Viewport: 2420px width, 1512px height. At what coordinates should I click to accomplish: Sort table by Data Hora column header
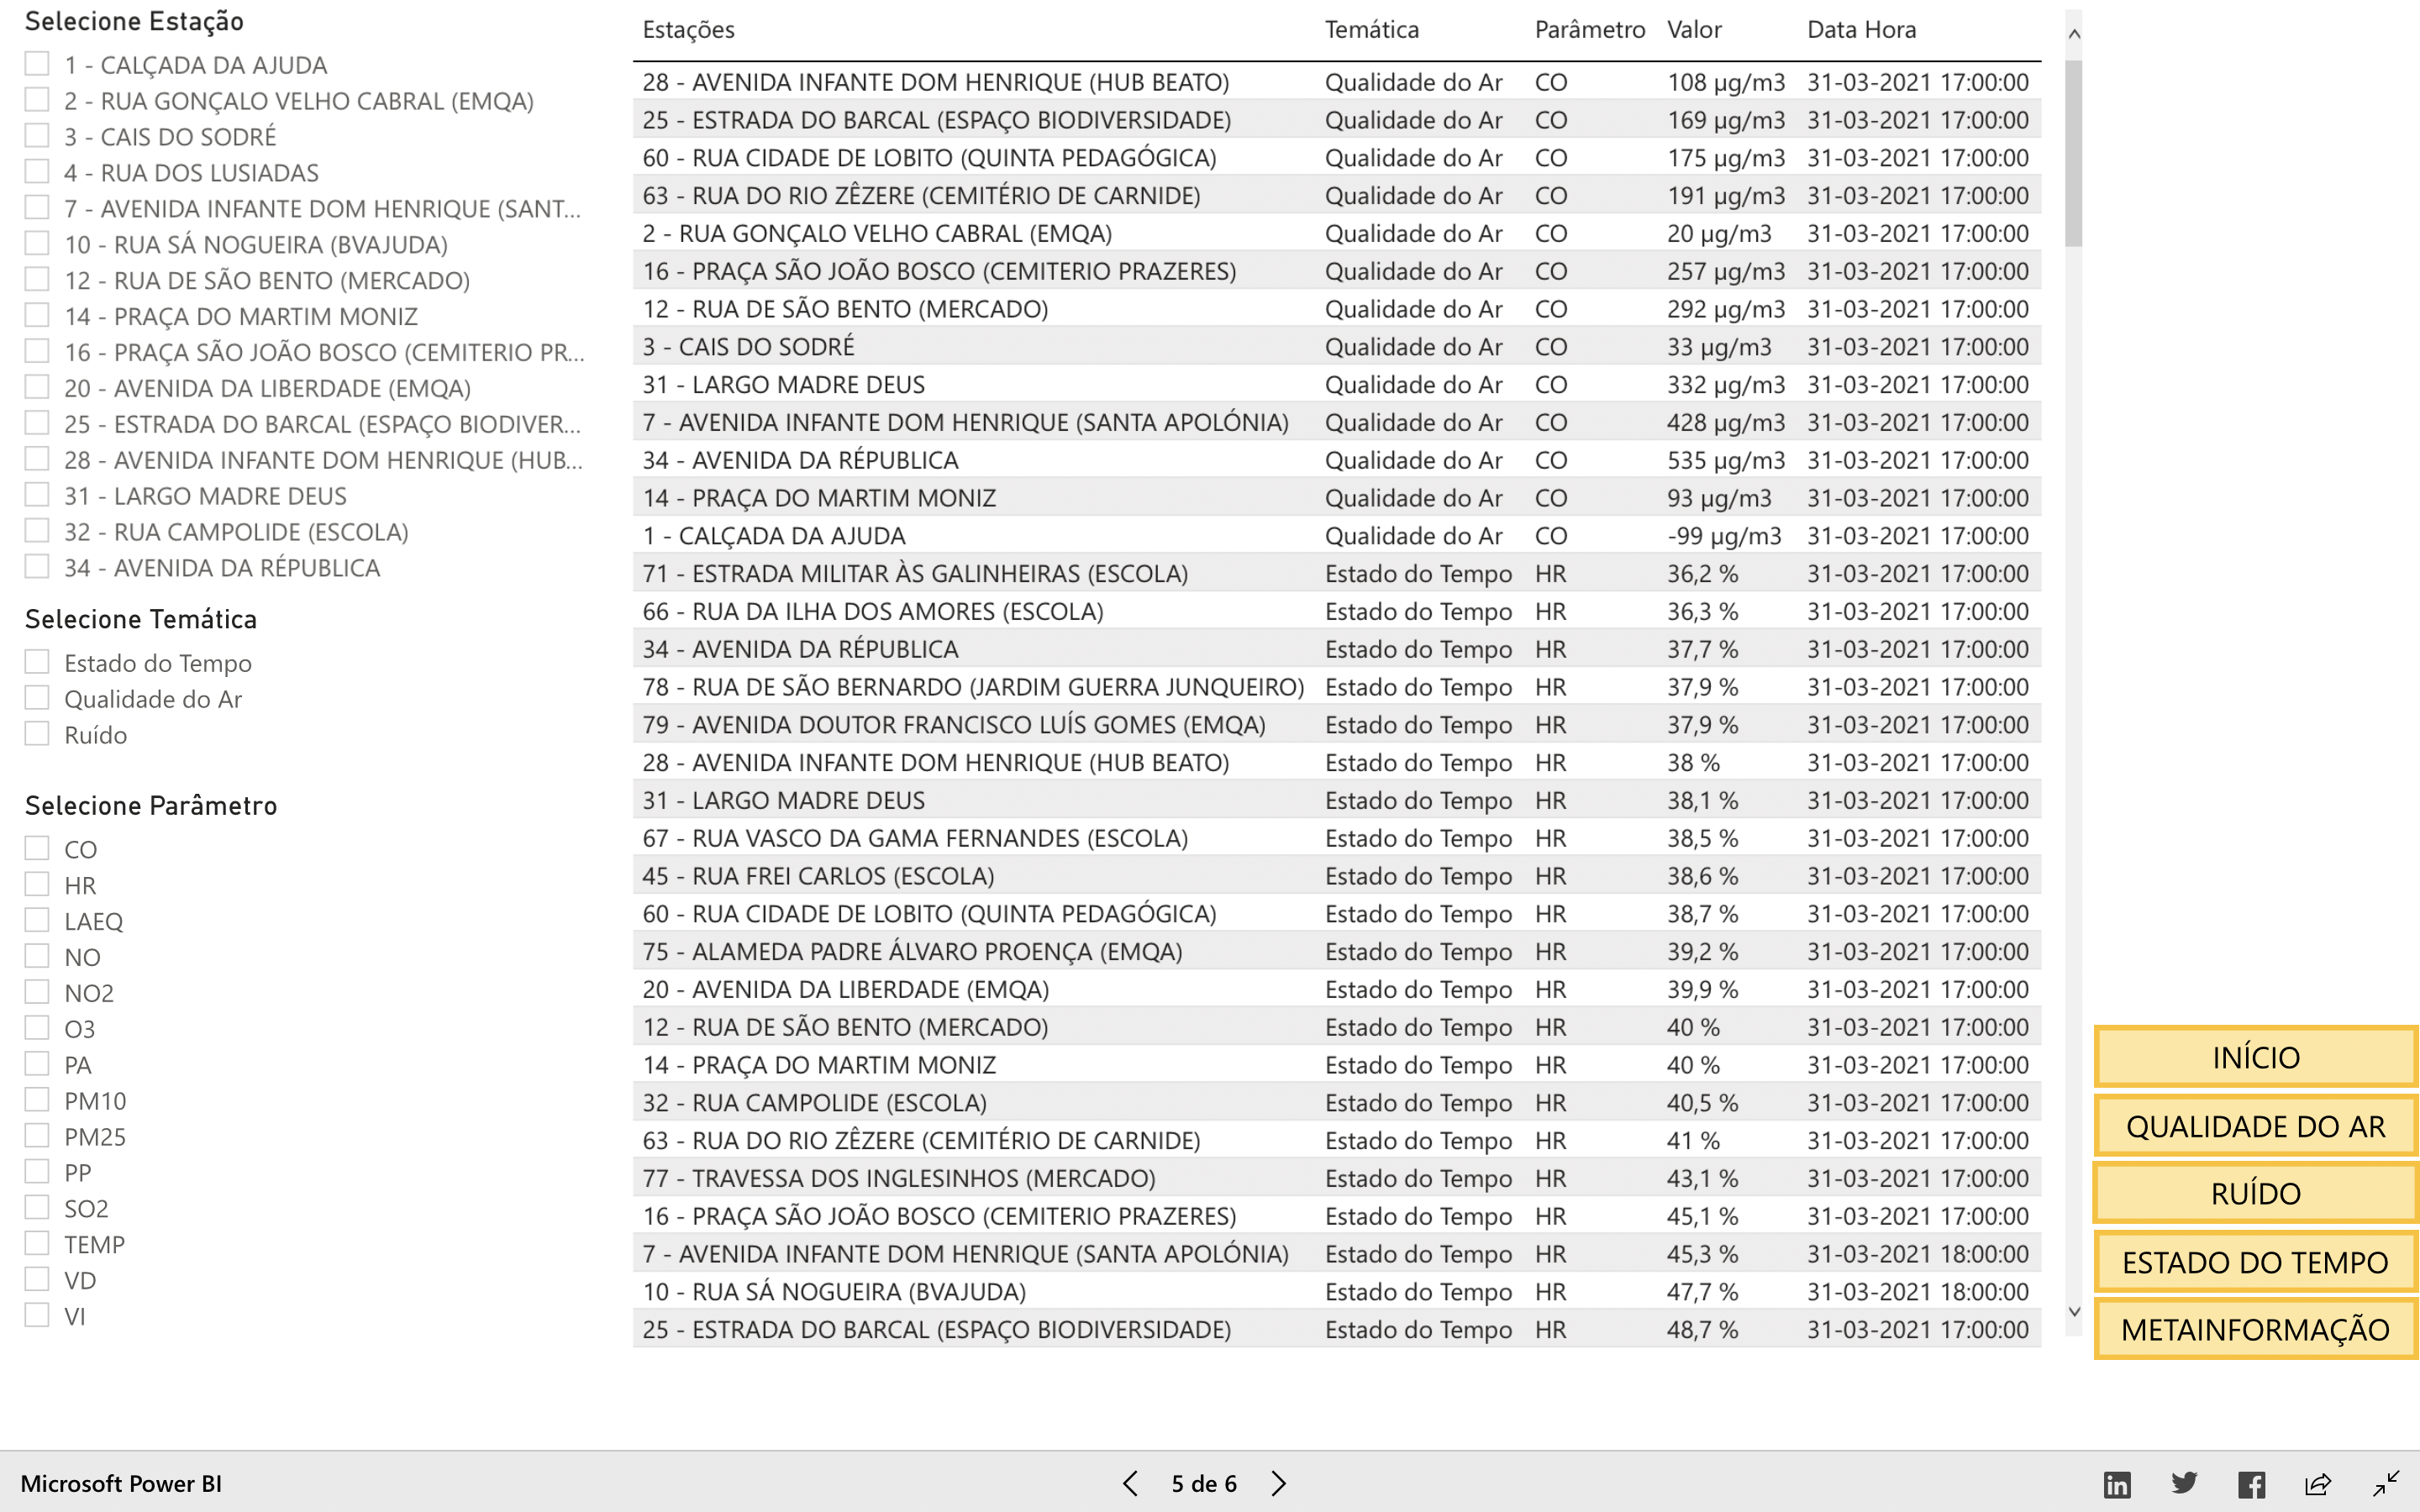coord(1861,30)
